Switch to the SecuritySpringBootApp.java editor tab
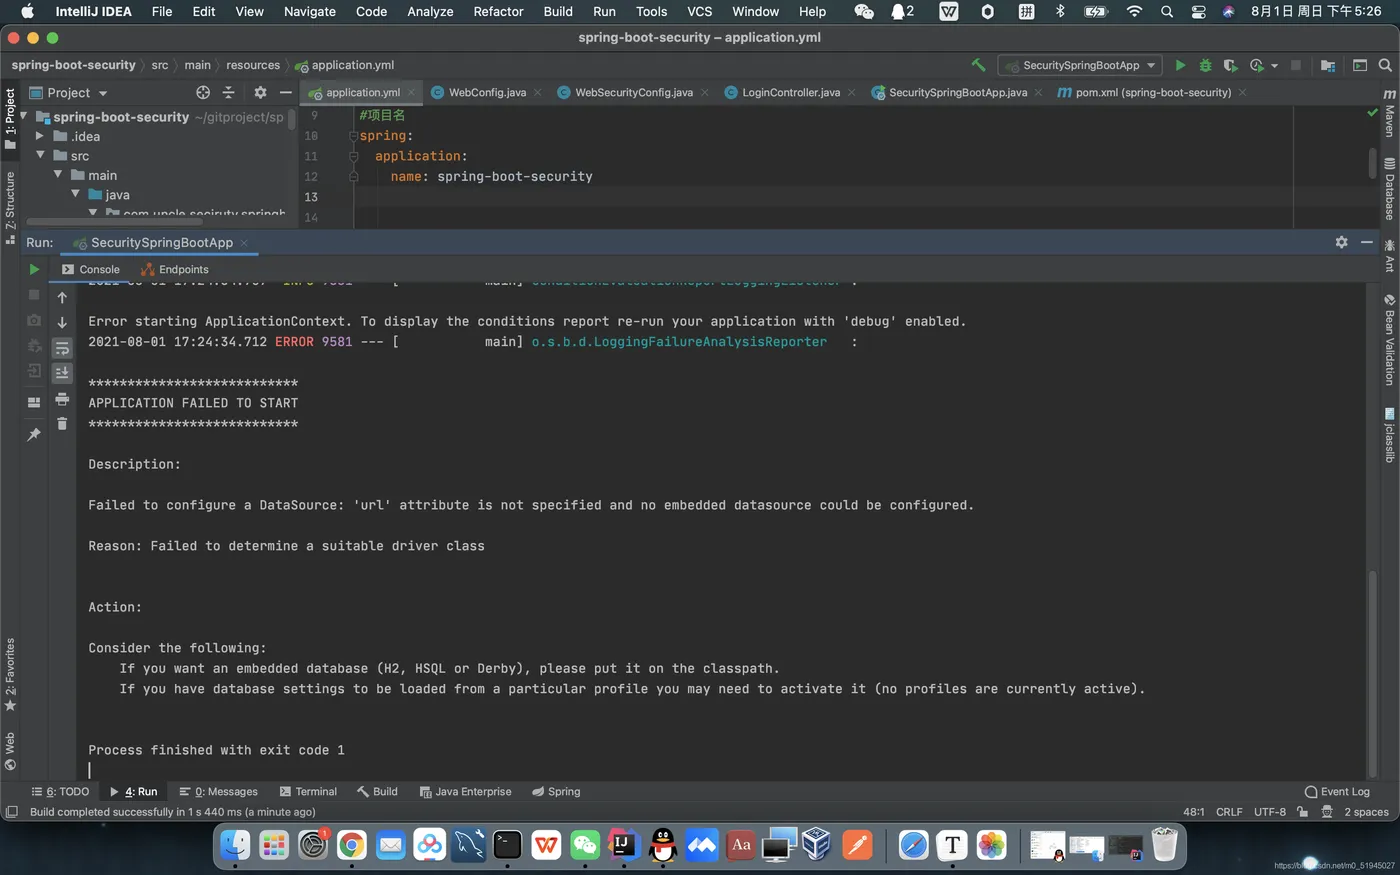1400x875 pixels. pyautogui.click(x=956, y=92)
